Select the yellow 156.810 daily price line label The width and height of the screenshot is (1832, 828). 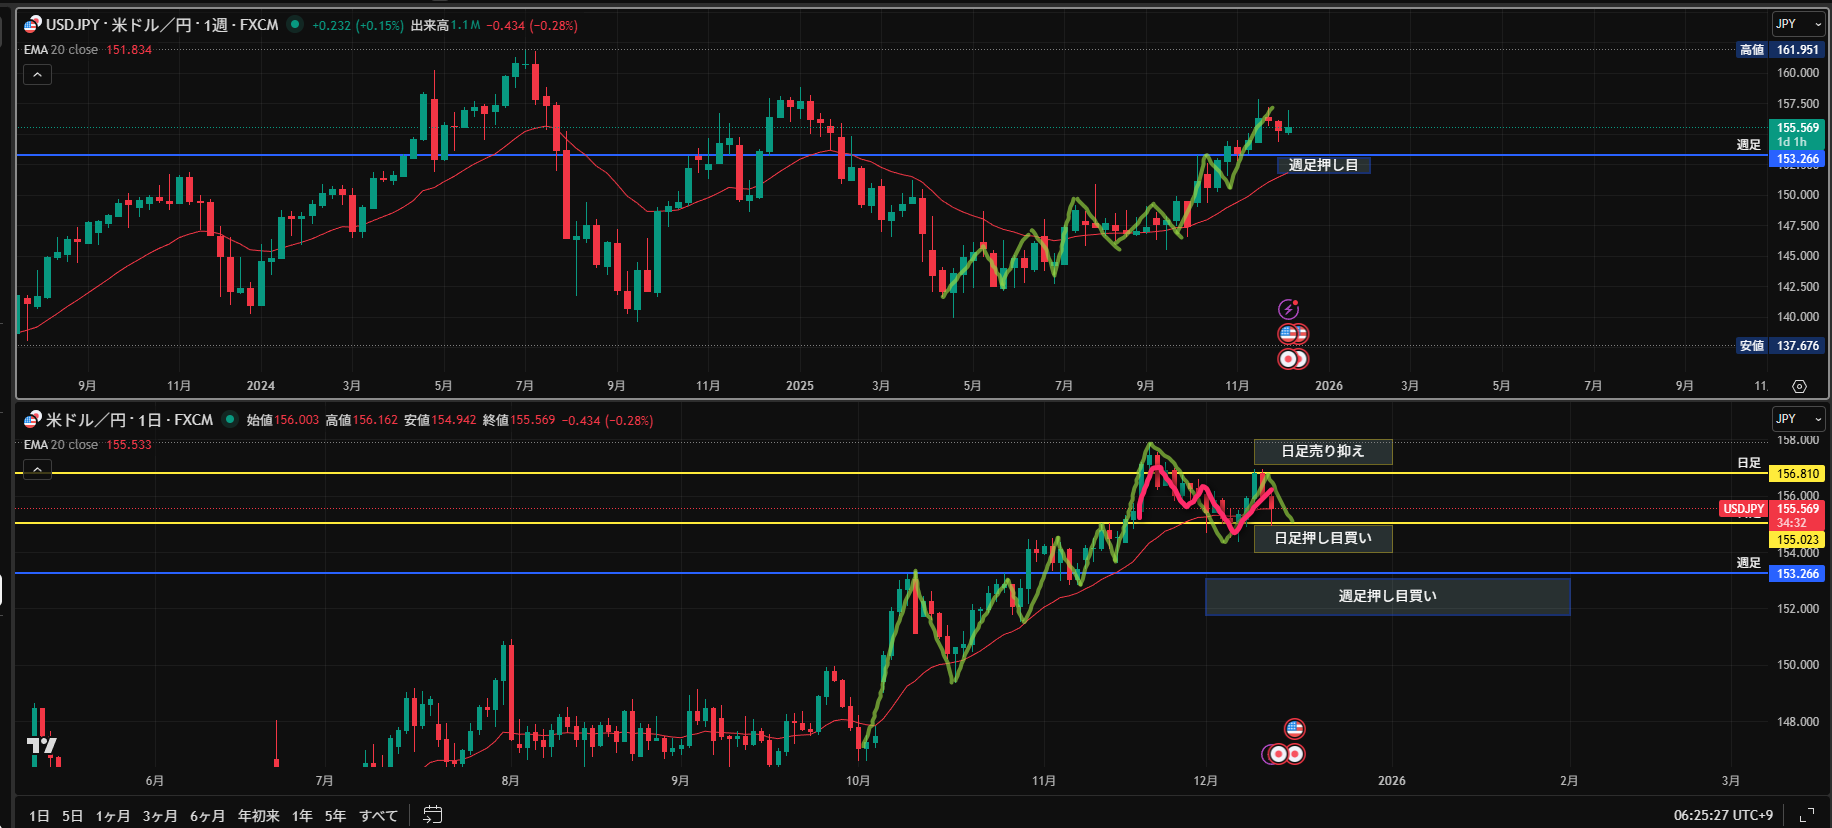[1797, 474]
